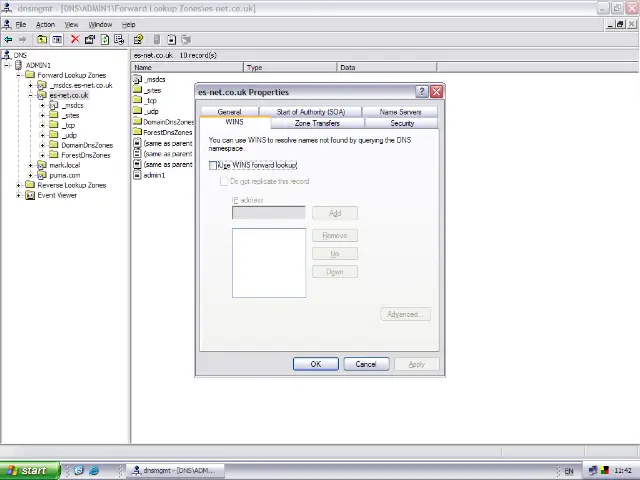This screenshot has height=480, width=640.
Task: Click OK in the Properties dialog
Action: (316, 364)
